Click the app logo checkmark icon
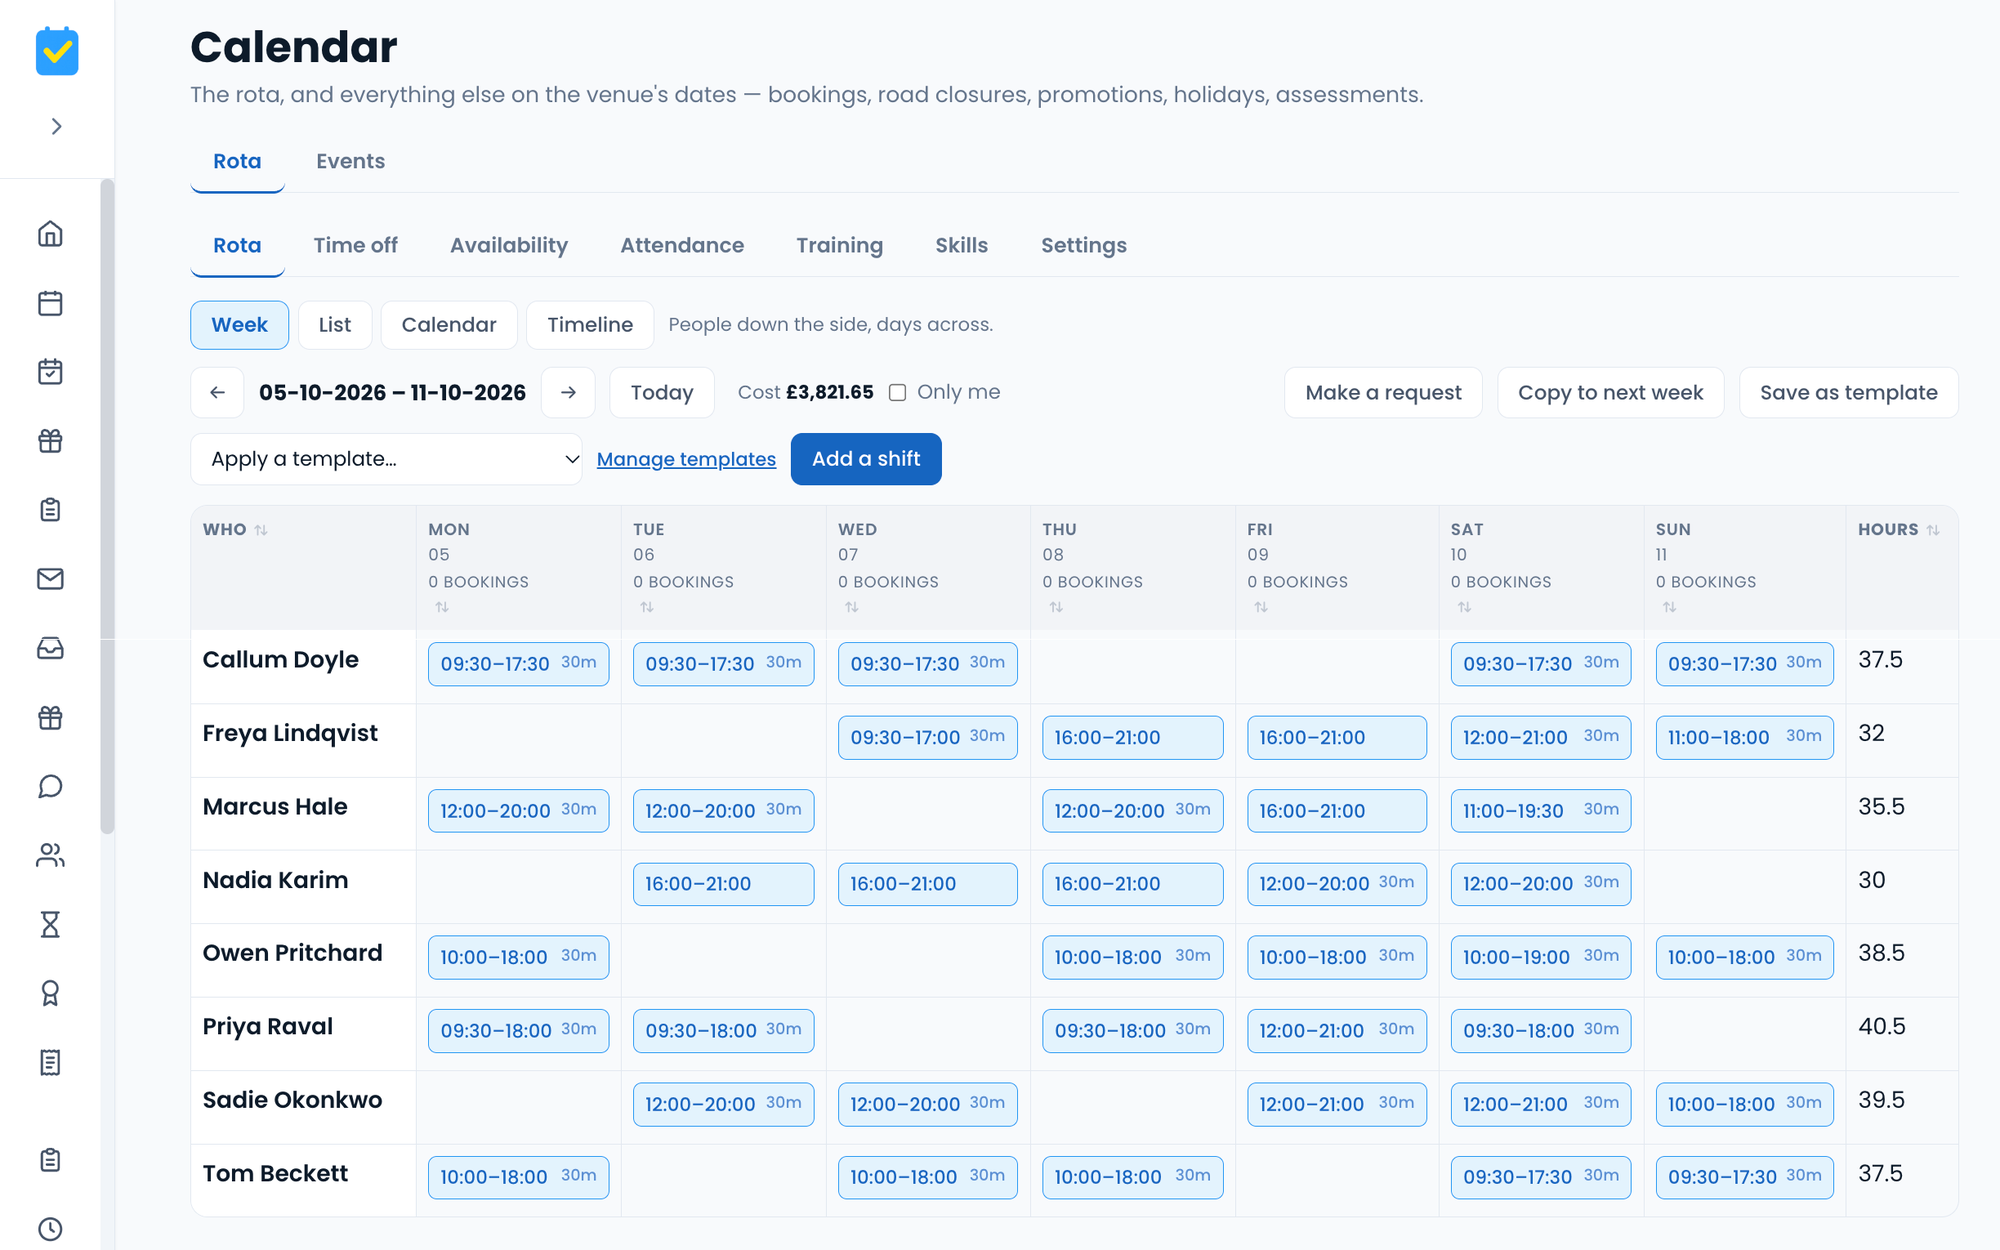 57,51
